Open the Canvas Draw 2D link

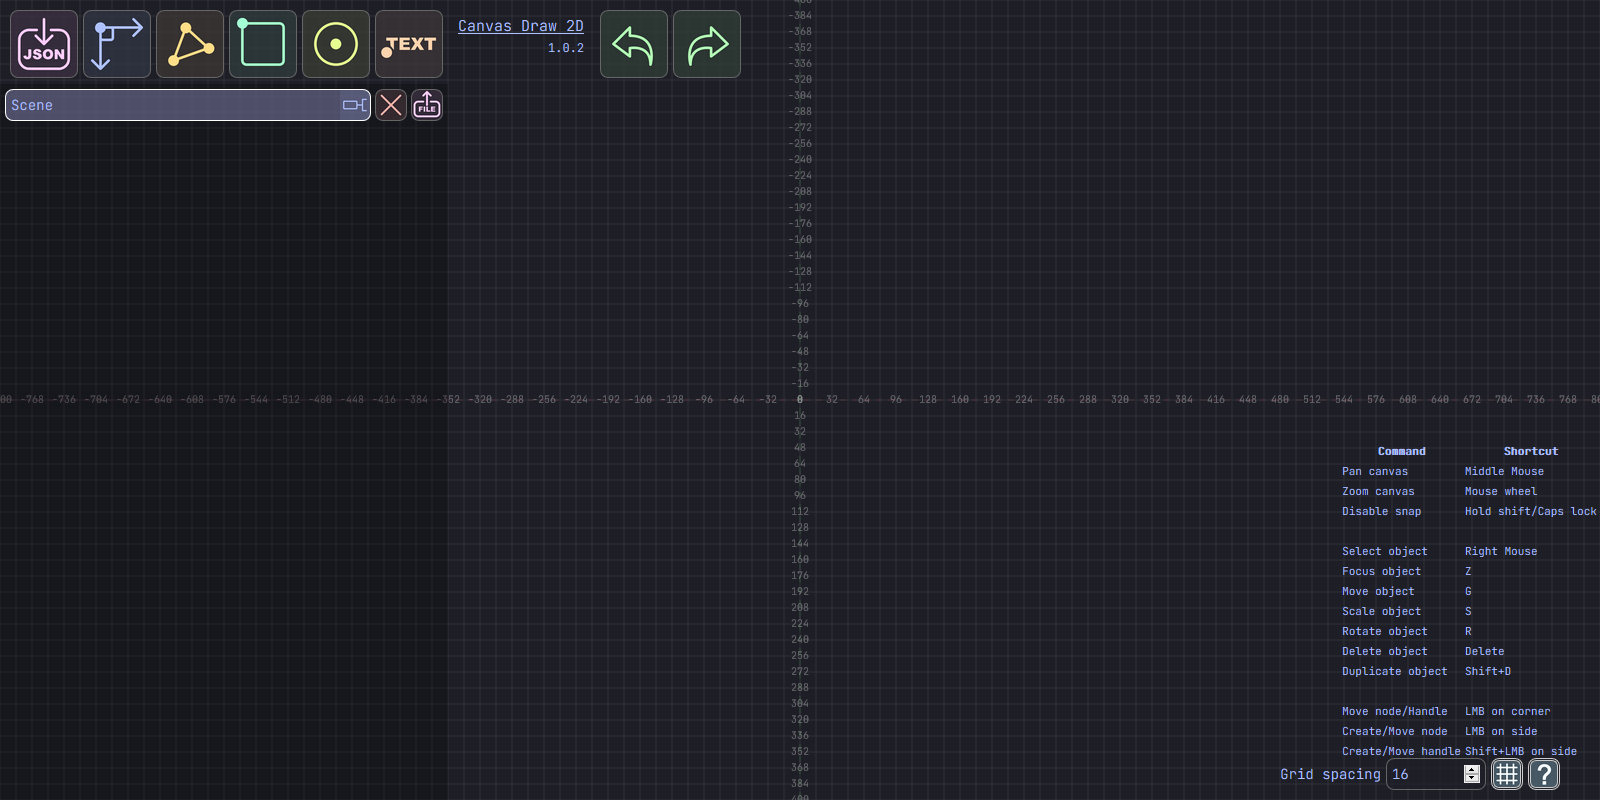click(520, 26)
